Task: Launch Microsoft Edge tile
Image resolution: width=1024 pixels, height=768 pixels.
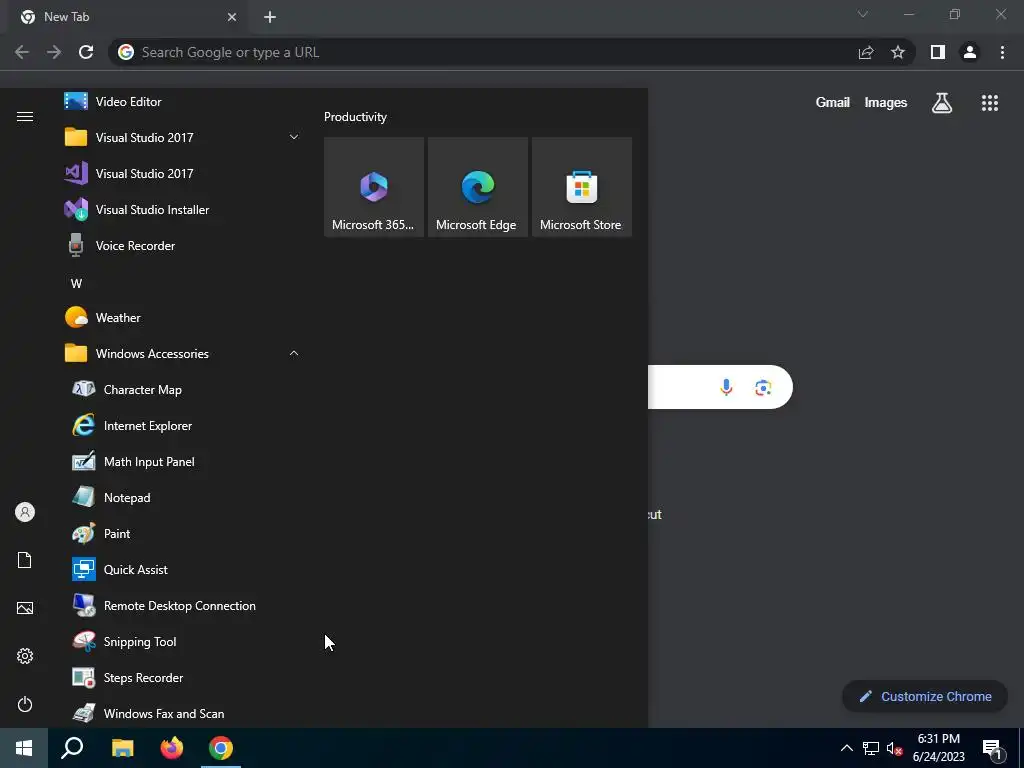Action: coord(477,187)
